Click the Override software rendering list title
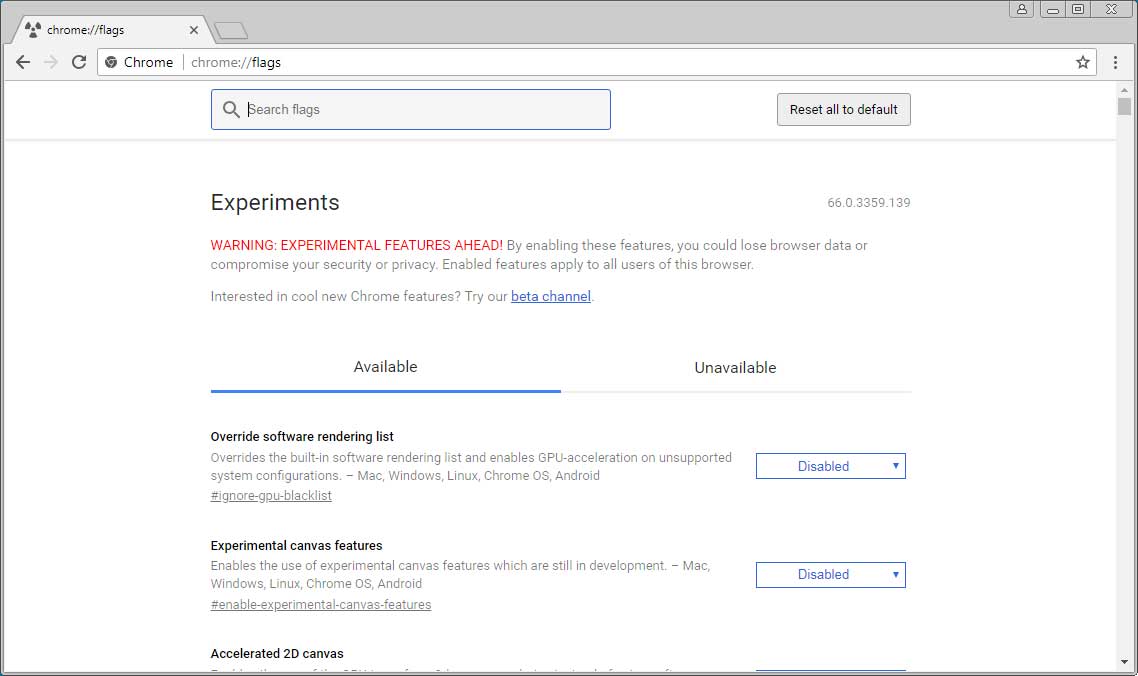 tap(302, 436)
